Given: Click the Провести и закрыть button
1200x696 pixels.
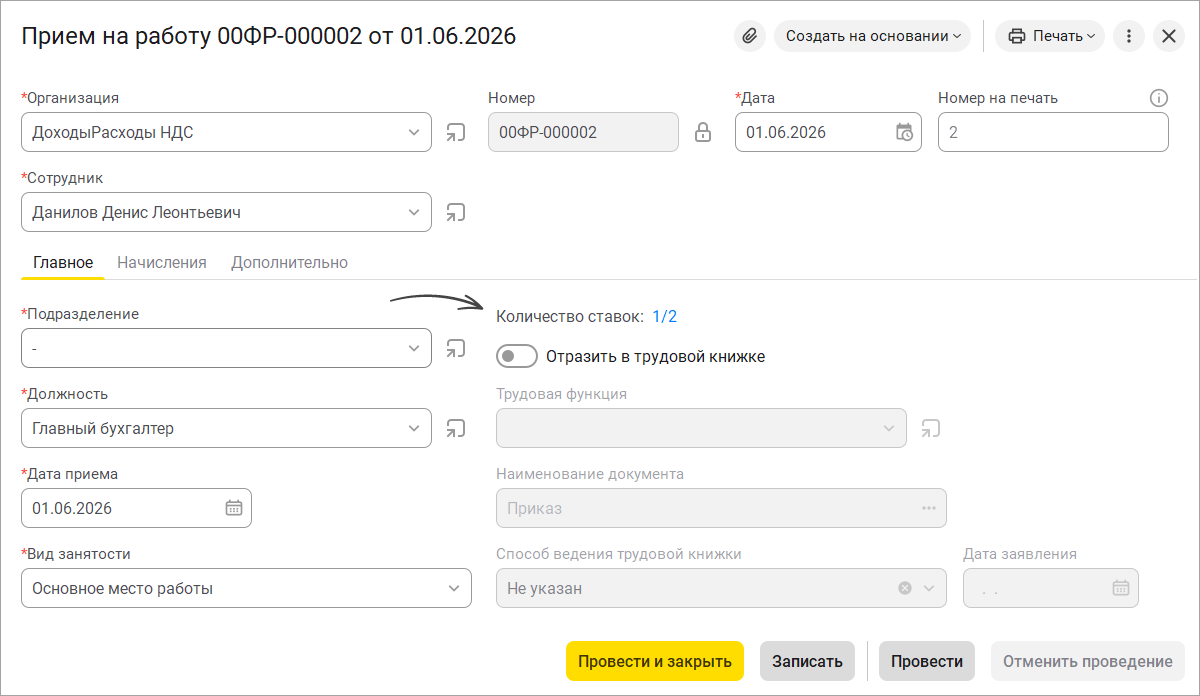Looking at the screenshot, I should [x=655, y=661].
